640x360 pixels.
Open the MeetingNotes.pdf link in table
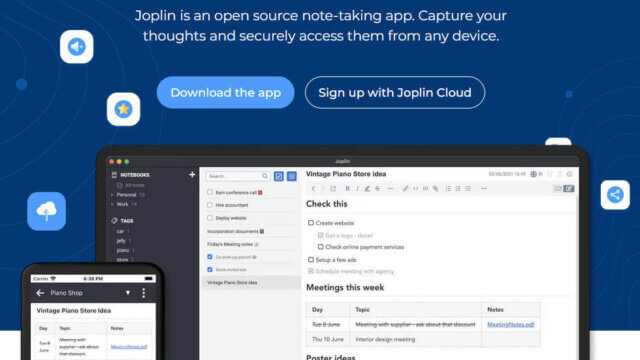tap(511, 324)
